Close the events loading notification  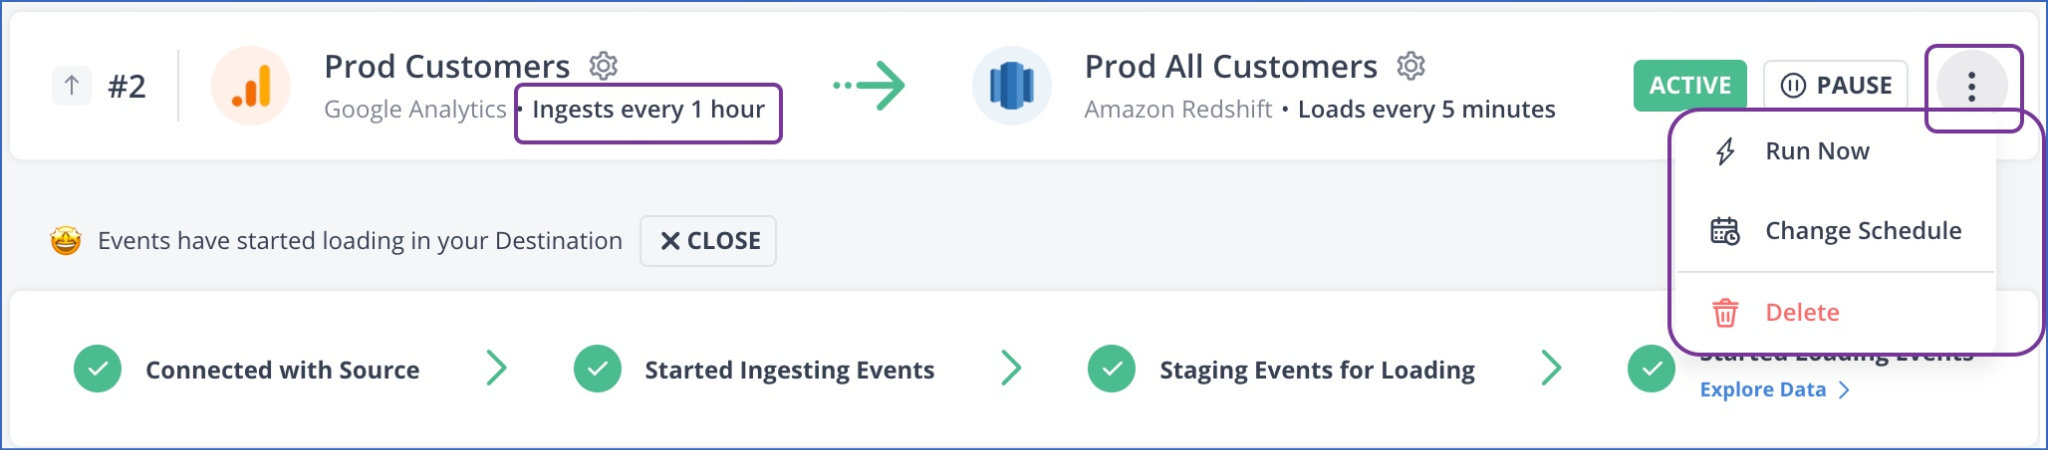click(x=708, y=241)
